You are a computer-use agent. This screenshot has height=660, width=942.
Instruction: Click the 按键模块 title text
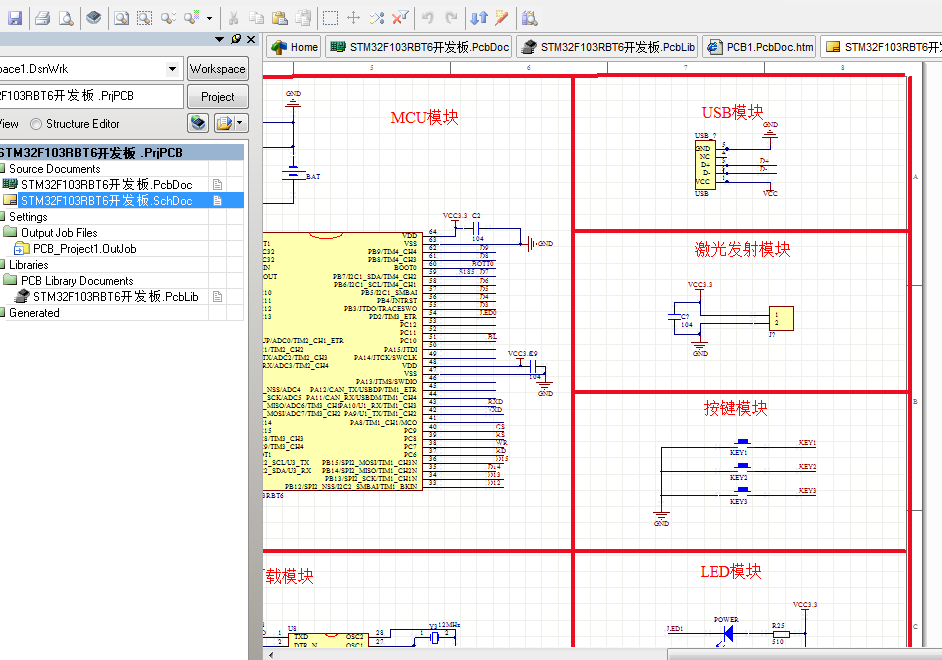(735, 408)
